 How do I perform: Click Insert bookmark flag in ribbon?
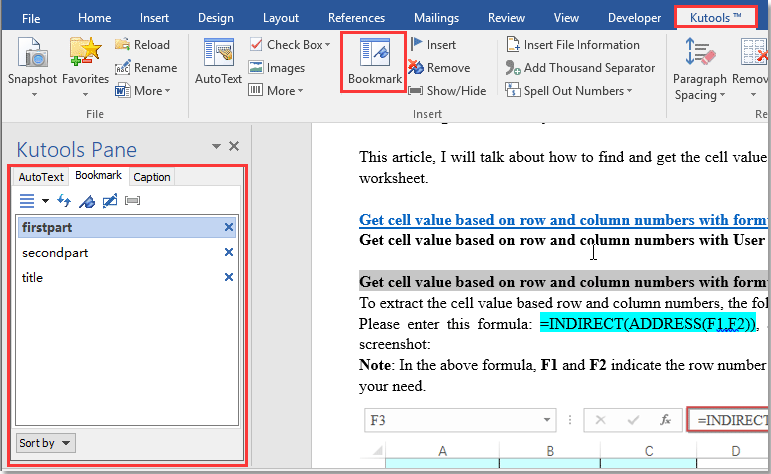(433, 45)
